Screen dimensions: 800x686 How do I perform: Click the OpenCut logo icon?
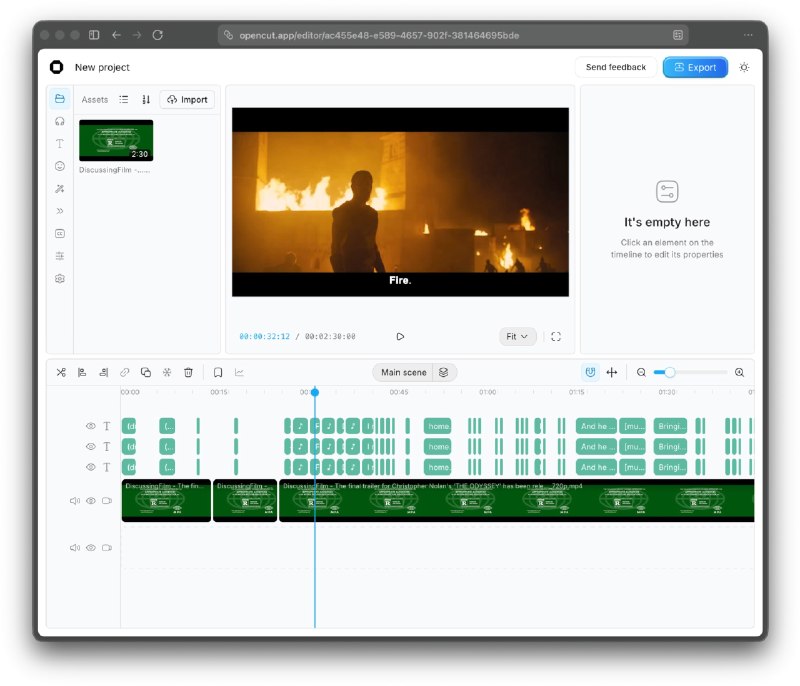click(x=56, y=67)
